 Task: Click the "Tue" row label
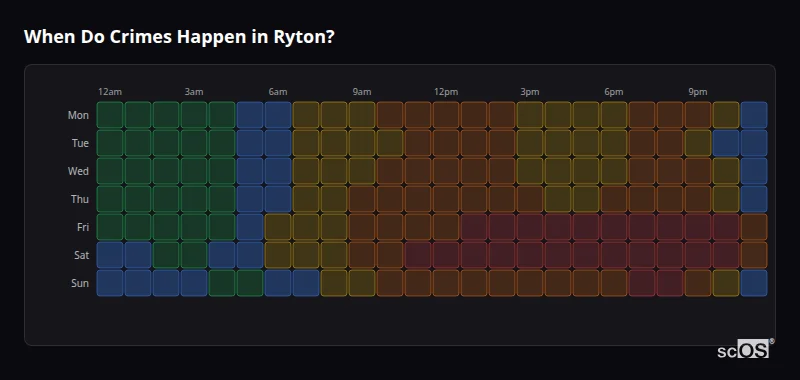pos(80,143)
